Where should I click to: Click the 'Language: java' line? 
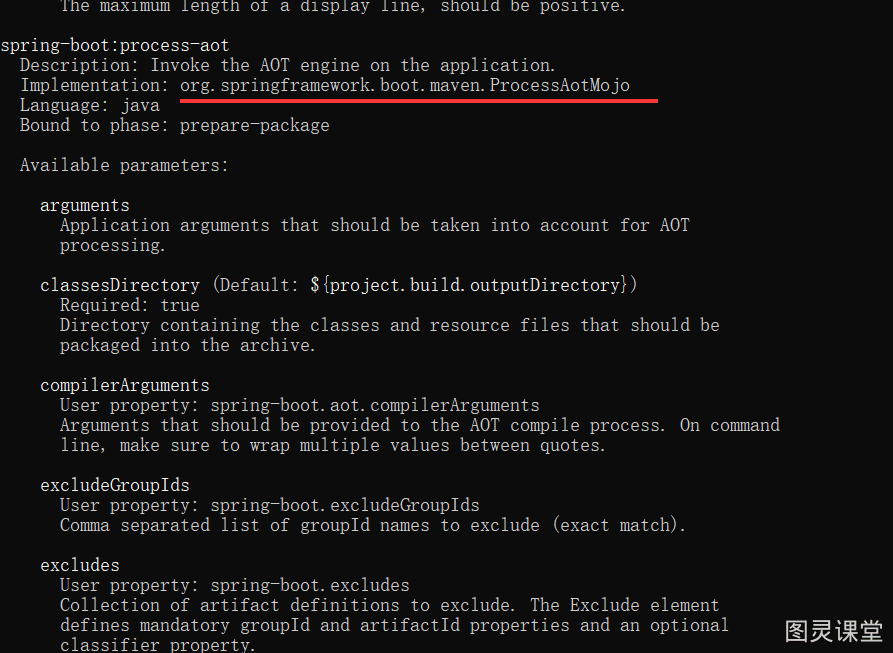90,105
